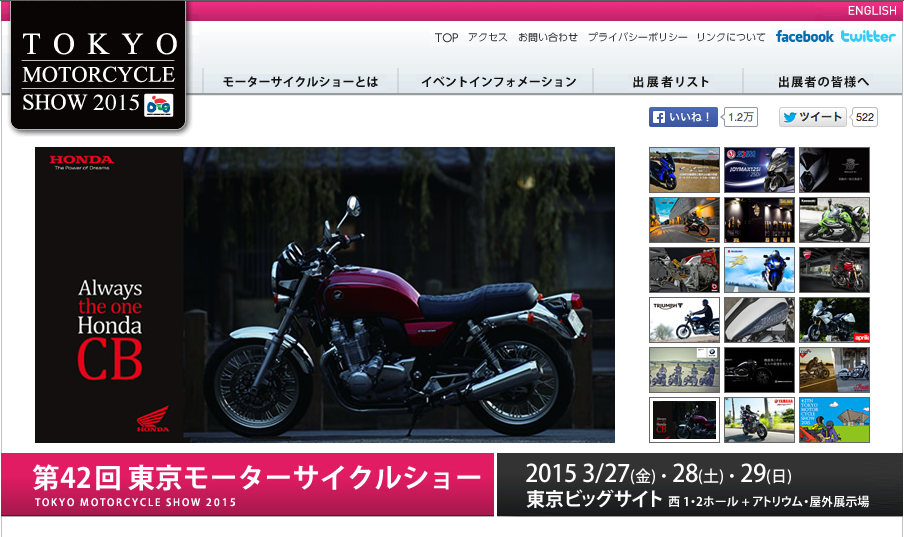Visit the facebook page logo link
The height and width of the screenshot is (537, 904).
pyautogui.click(x=804, y=37)
